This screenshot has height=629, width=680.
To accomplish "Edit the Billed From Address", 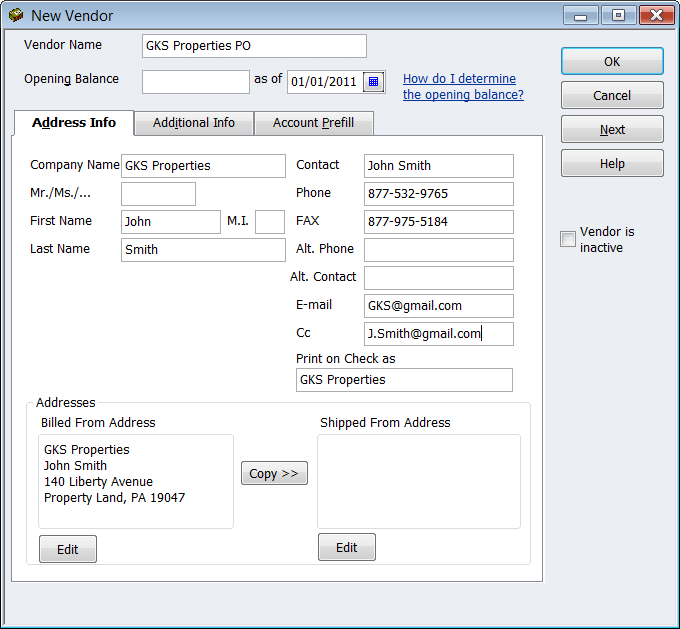I will (x=68, y=549).
